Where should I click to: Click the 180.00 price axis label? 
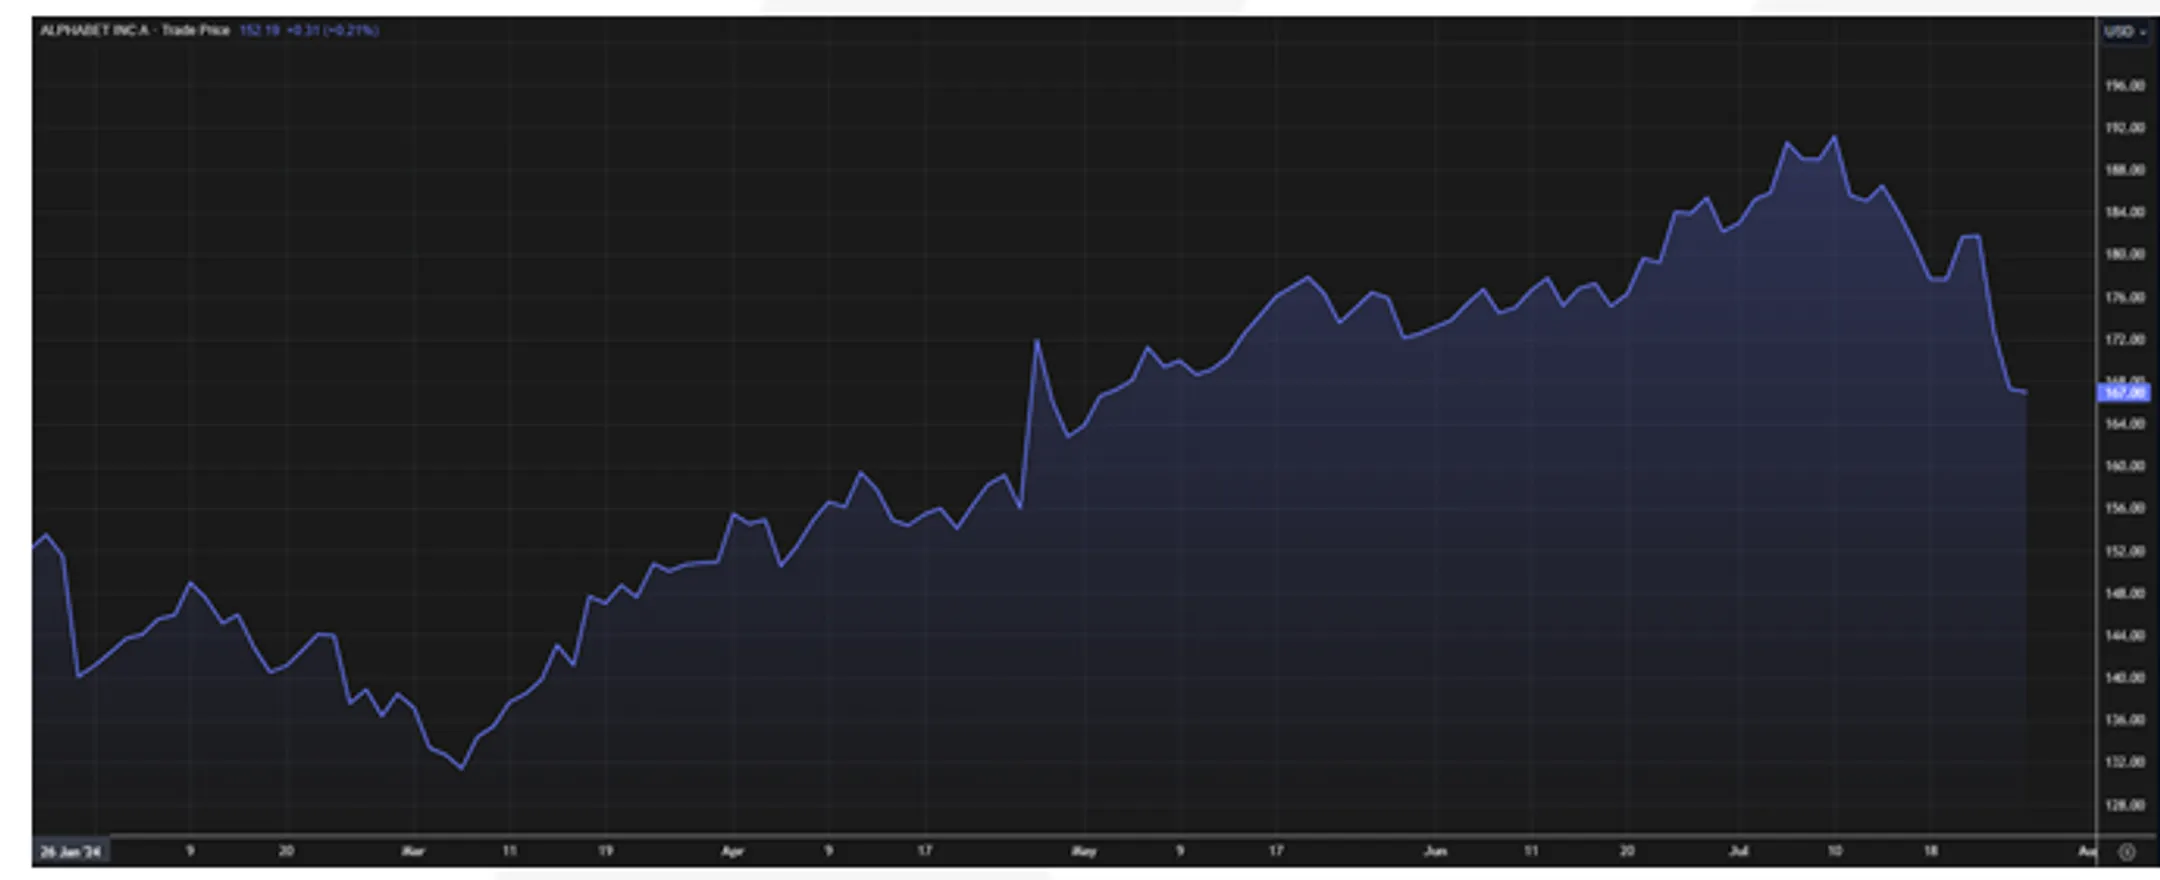[2124, 254]
